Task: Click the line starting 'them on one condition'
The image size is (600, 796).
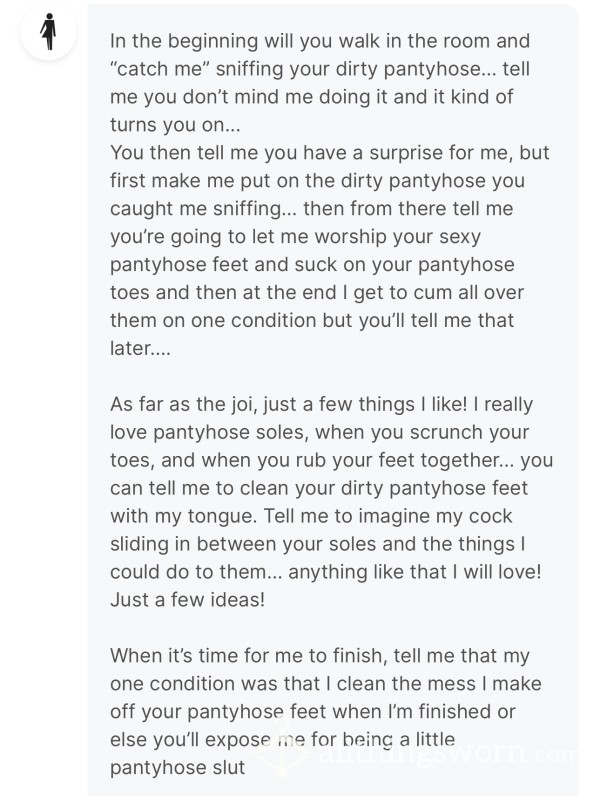Action: (312, 320)
